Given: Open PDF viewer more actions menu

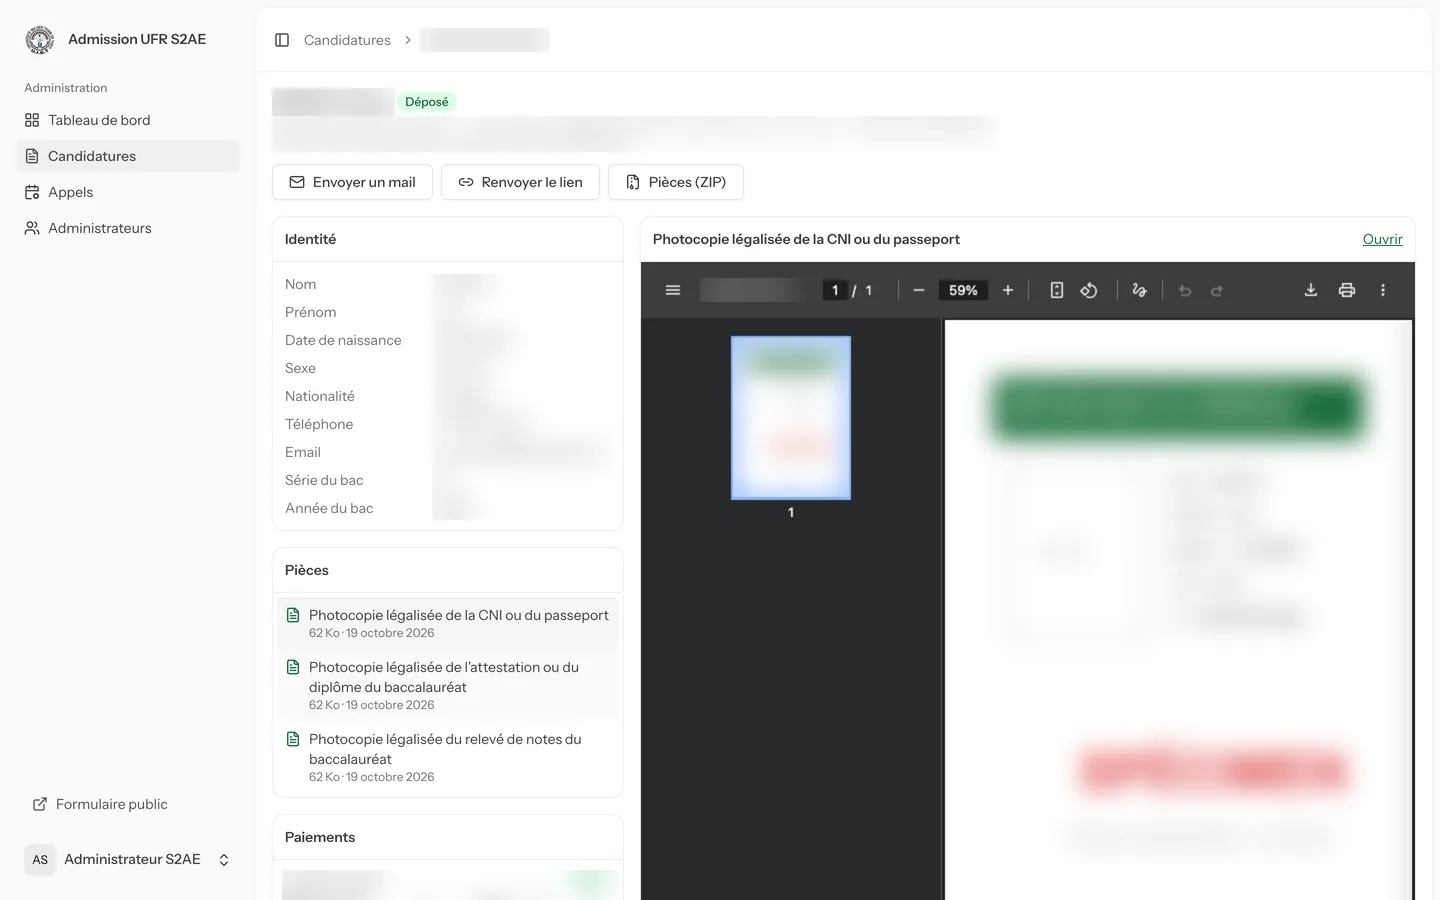Looking at the screenshot, I should pos(1383,290).
